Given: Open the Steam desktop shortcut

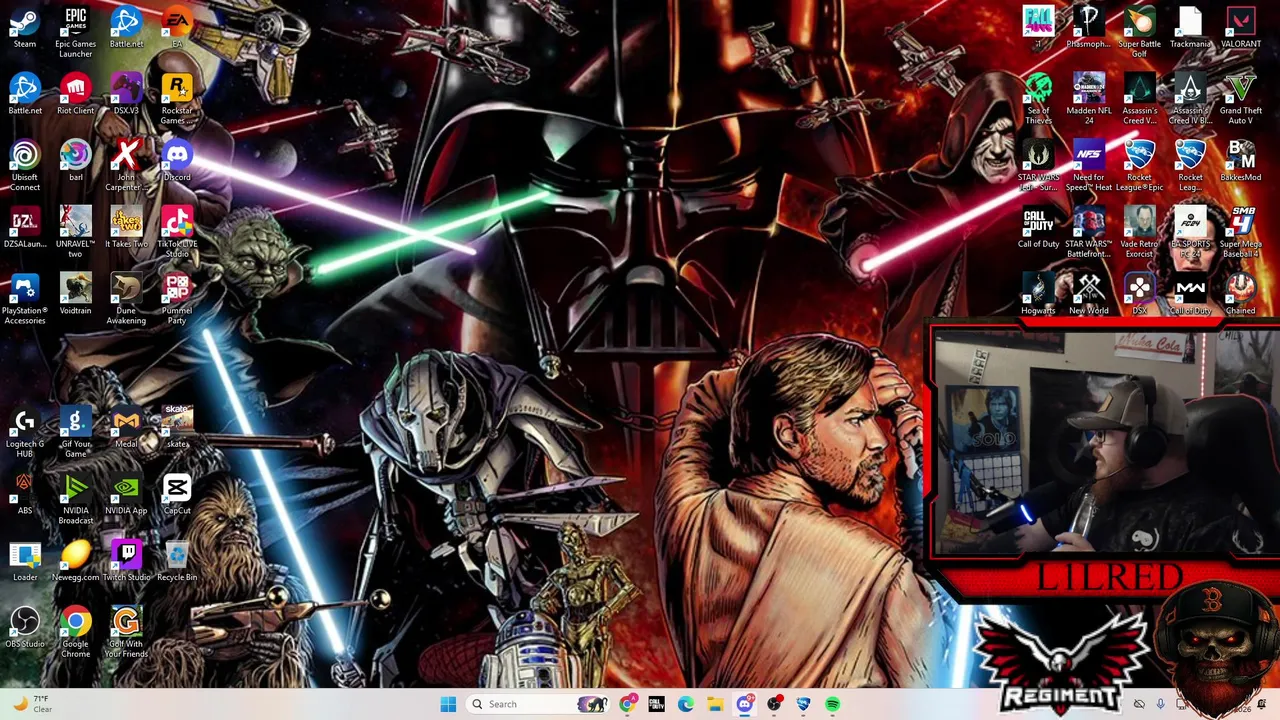Looking at the screenshot, I should point(25,28).
